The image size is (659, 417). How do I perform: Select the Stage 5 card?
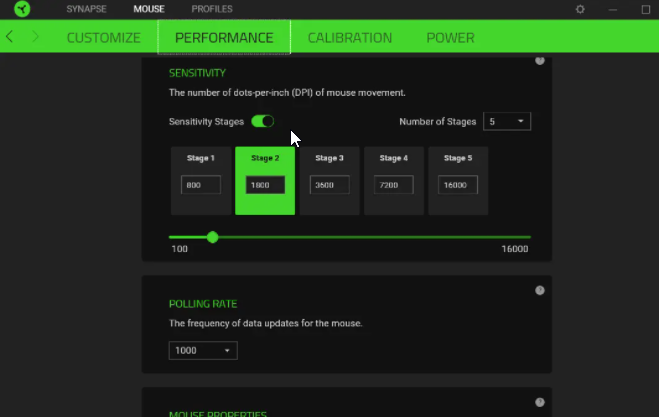[458, 181]
